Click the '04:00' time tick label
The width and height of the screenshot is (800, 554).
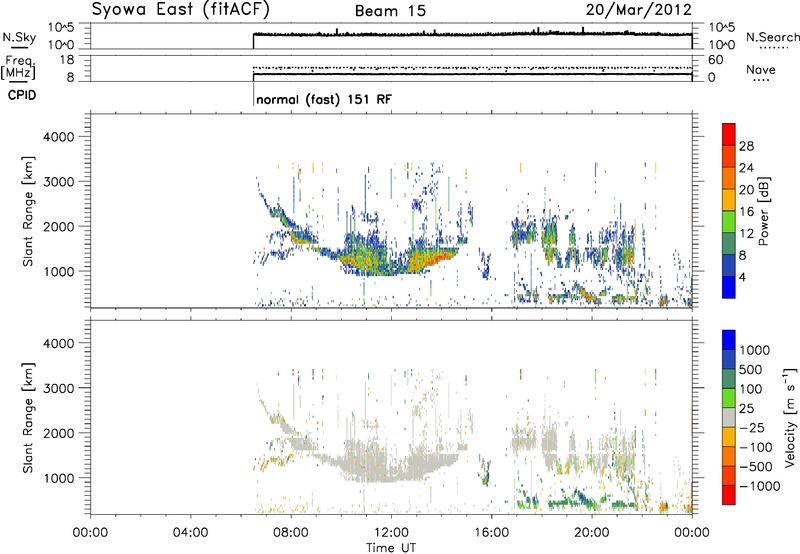pyautogui.click(x=191, y=533)
